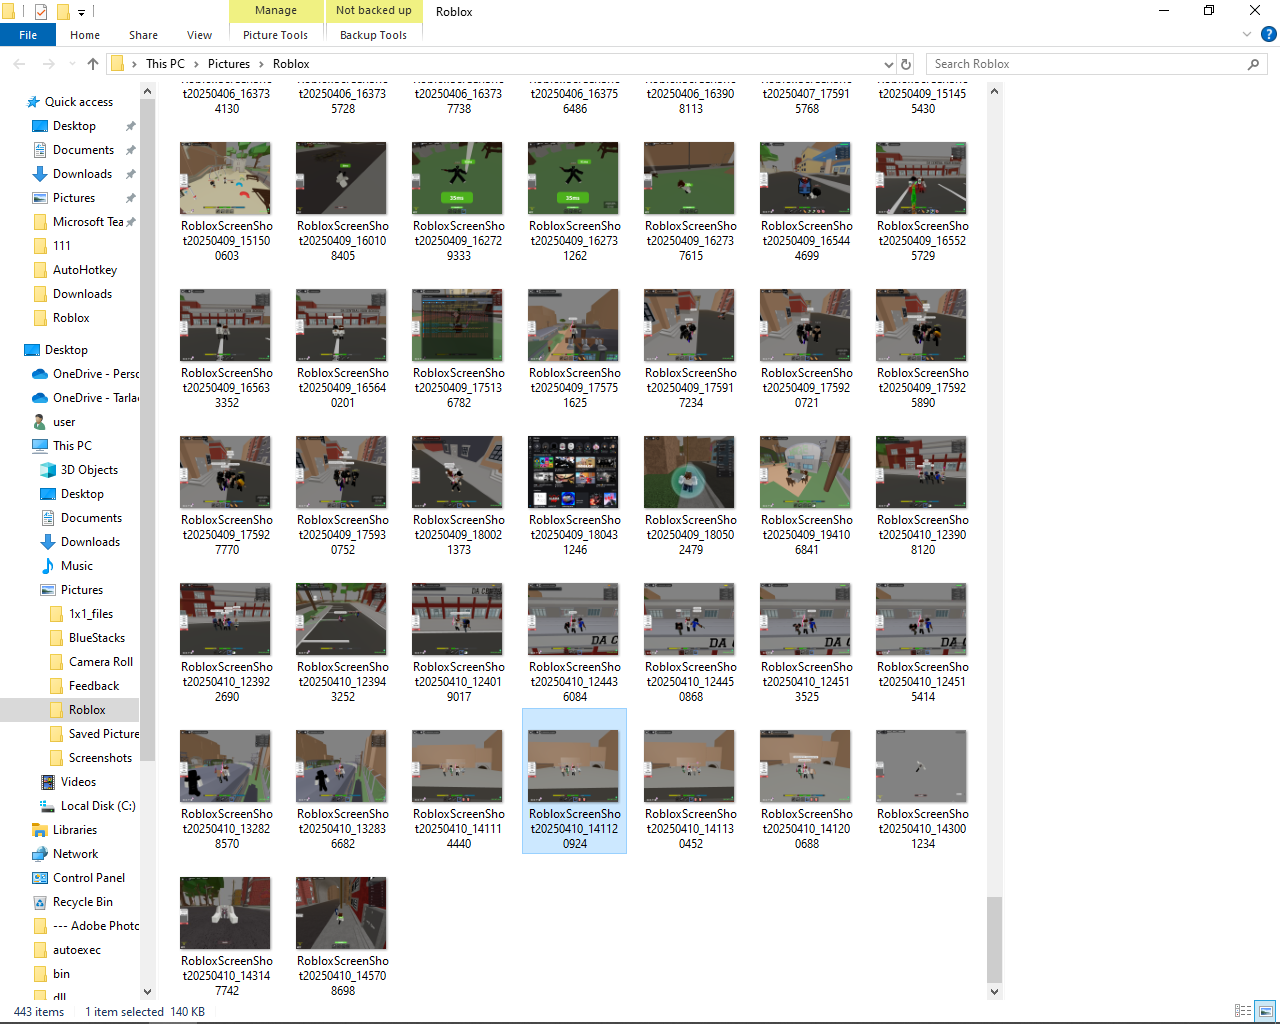
Task: Switch to Large thumbnails view icon
Action: 1265,1011
